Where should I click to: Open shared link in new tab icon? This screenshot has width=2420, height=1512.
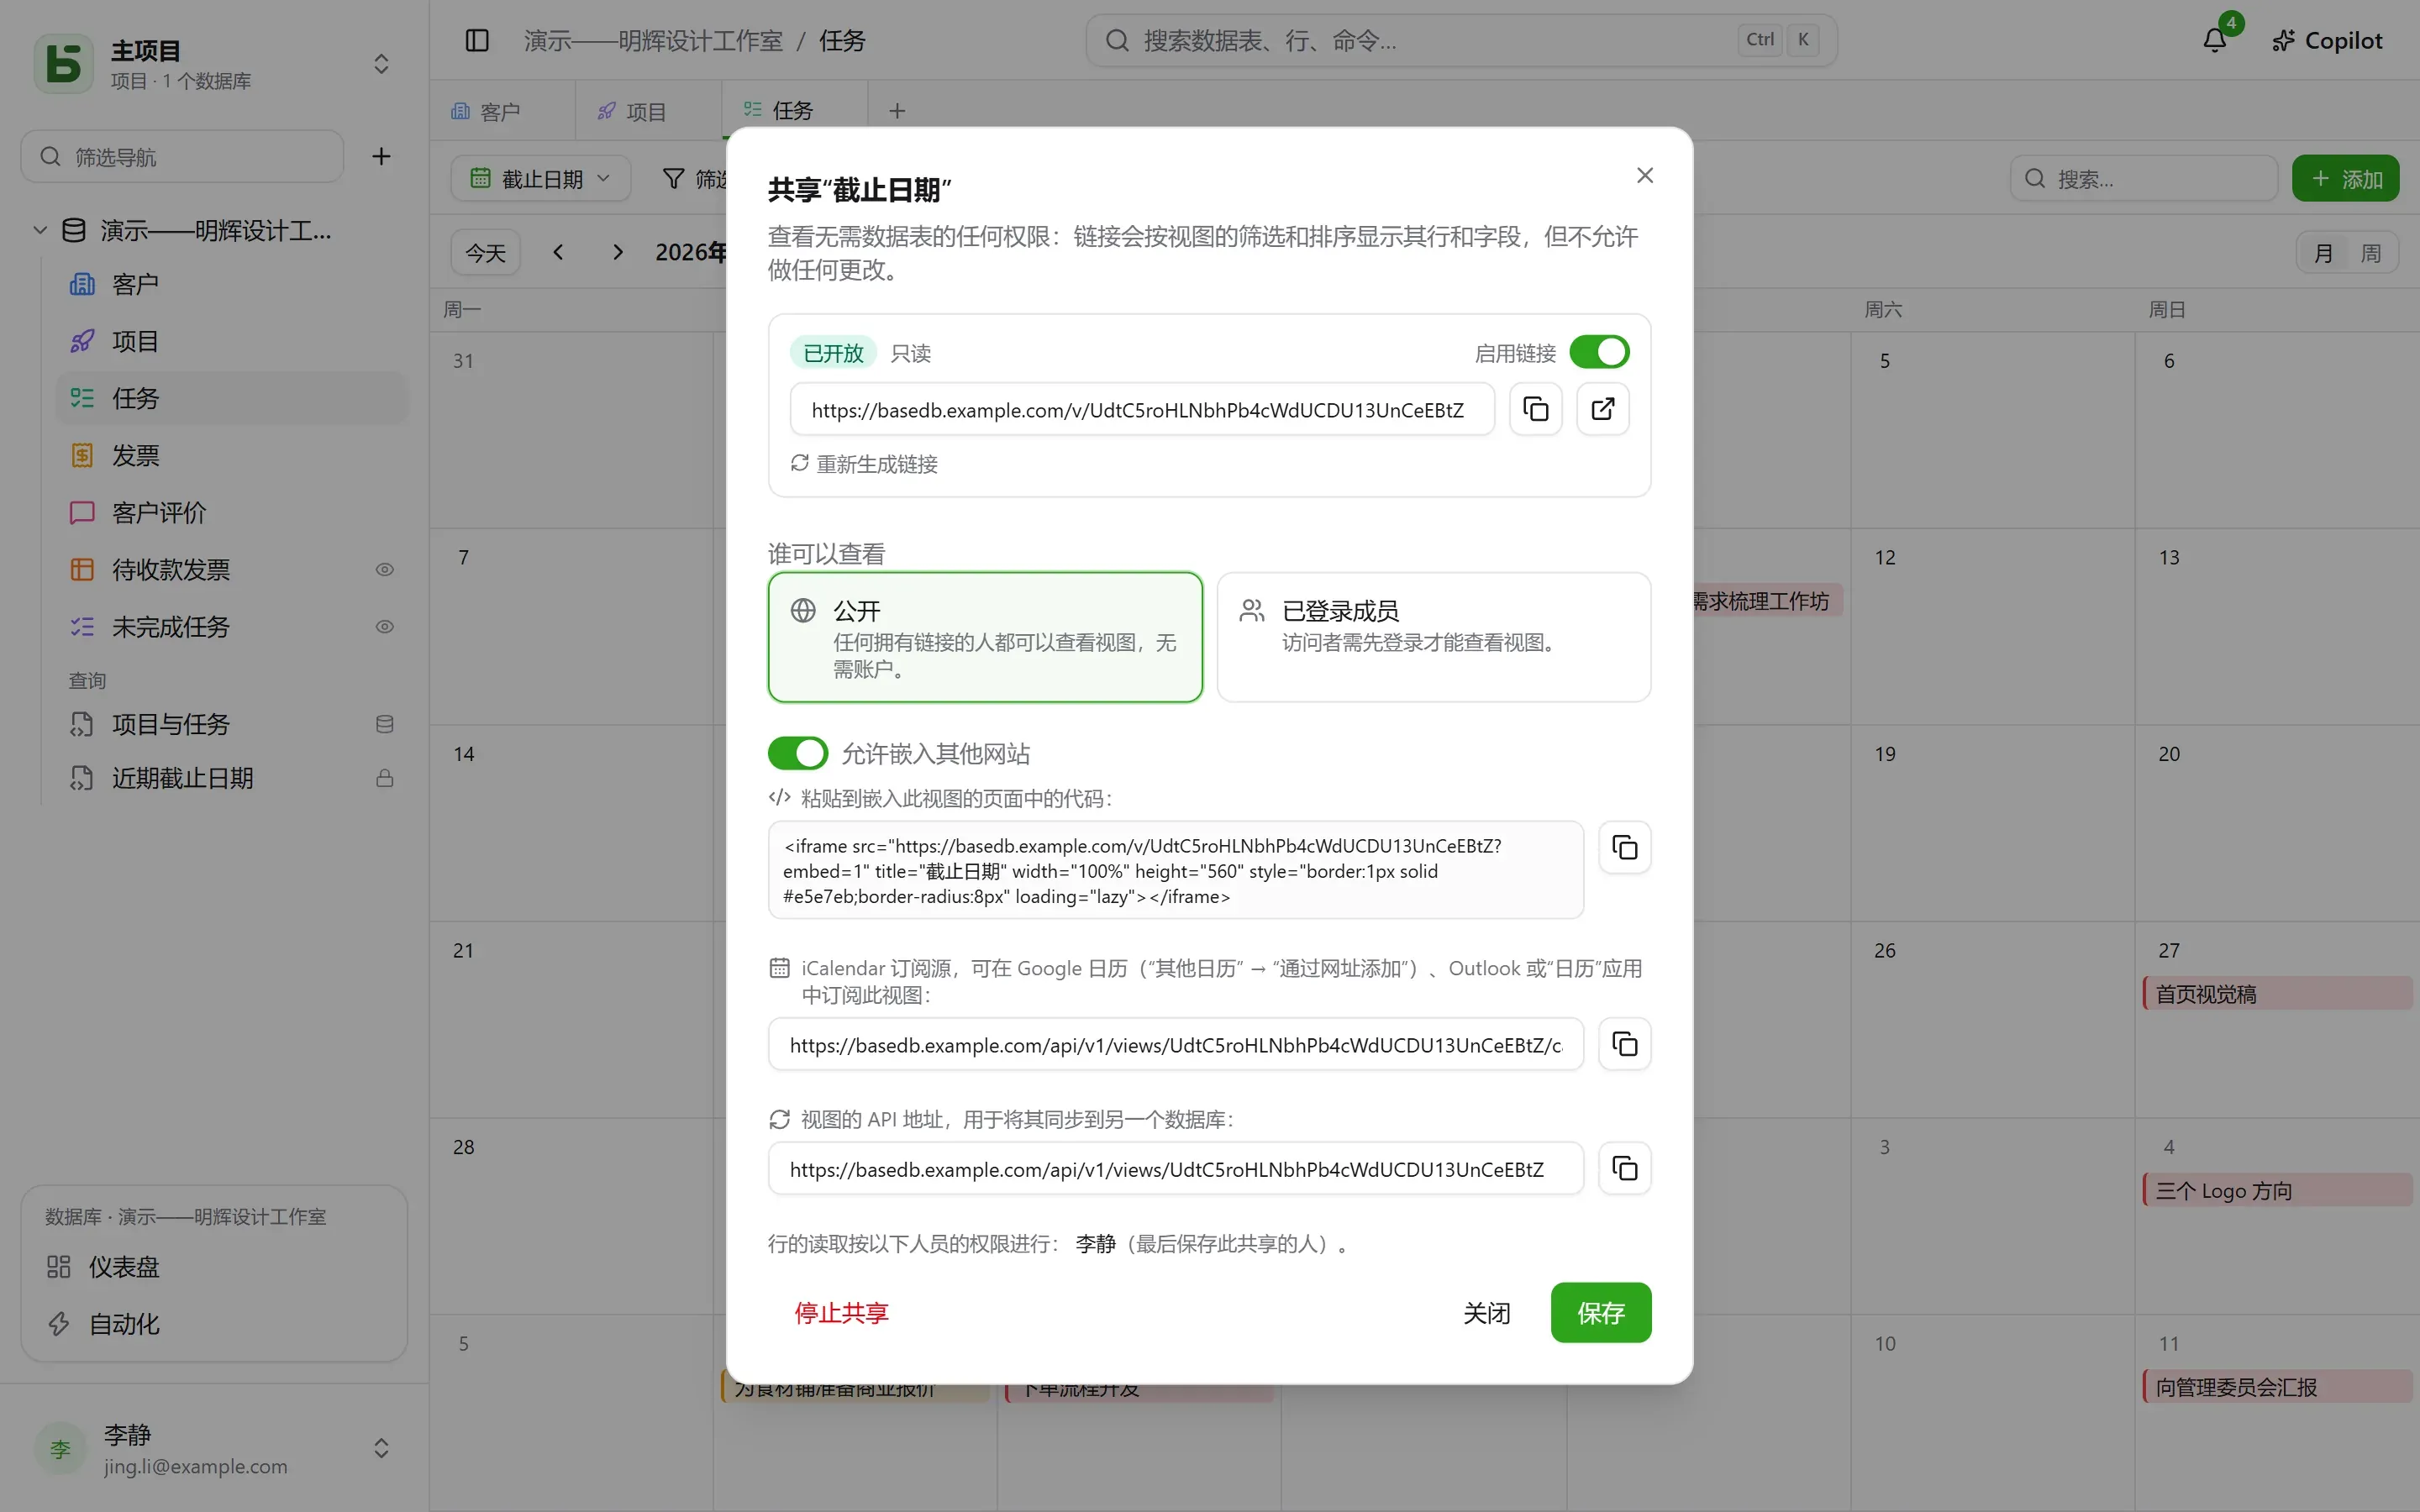(x=1602, y=409)
